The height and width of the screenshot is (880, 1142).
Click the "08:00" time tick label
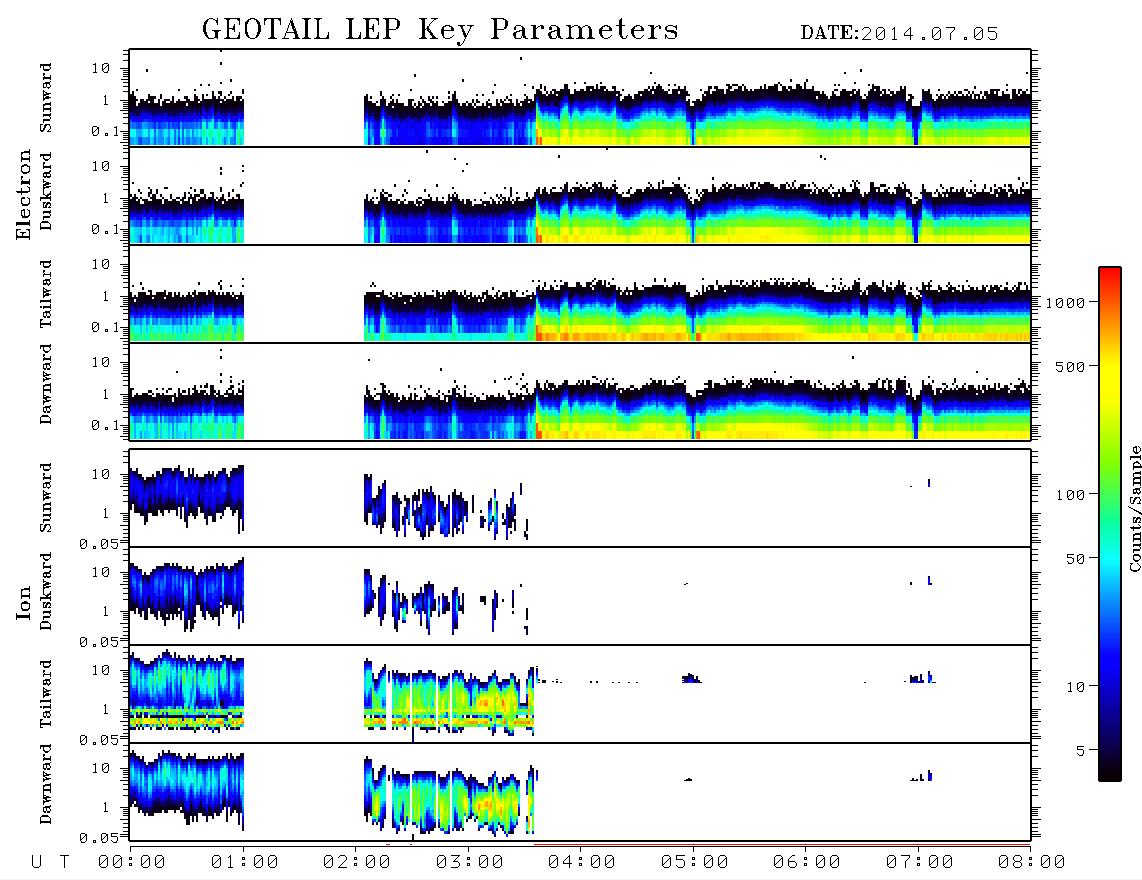point(1031,862)
